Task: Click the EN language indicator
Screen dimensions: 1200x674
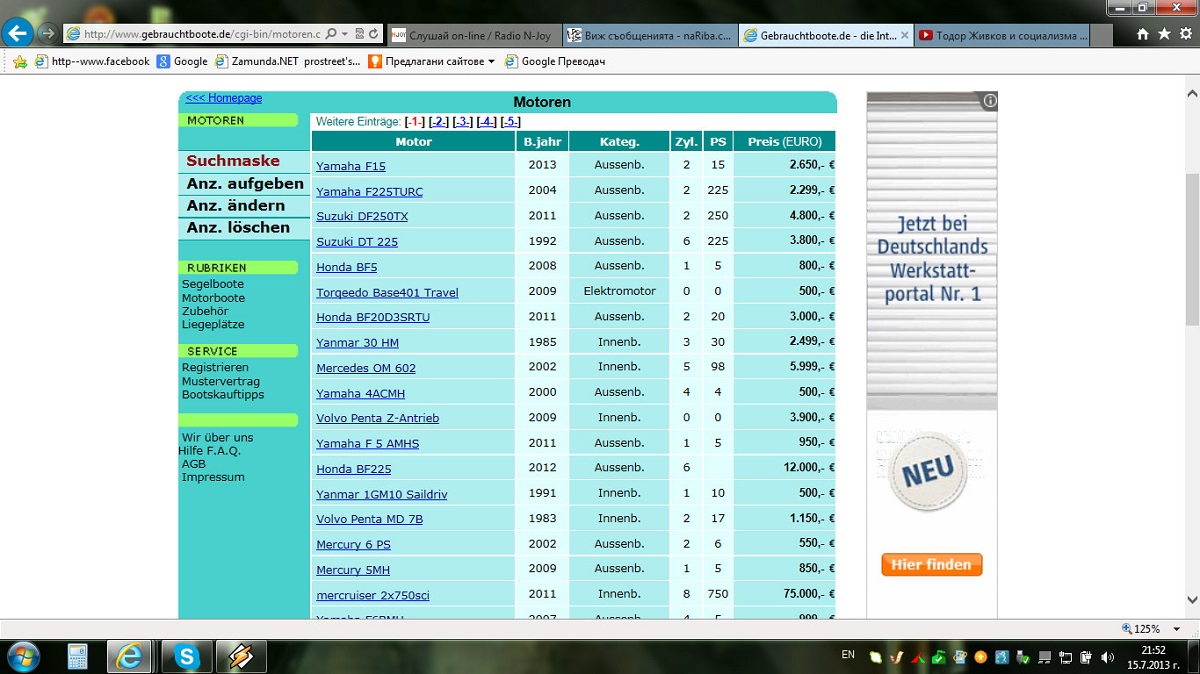Action: (848, 655)
